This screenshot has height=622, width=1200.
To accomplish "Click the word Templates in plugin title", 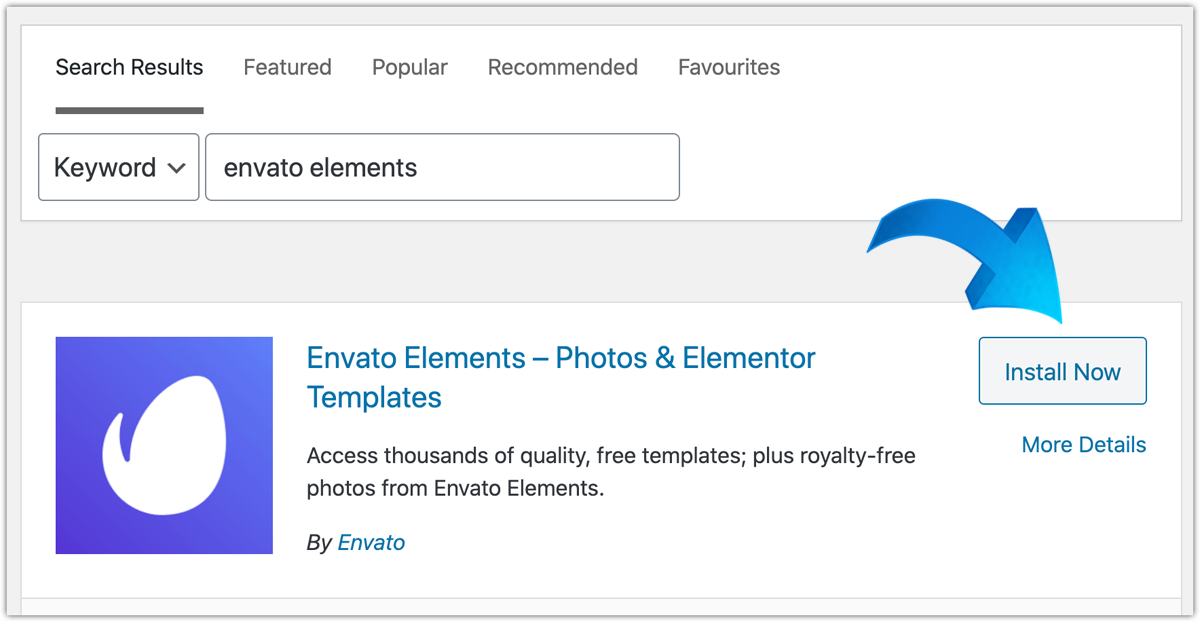I will pos(374,397).
